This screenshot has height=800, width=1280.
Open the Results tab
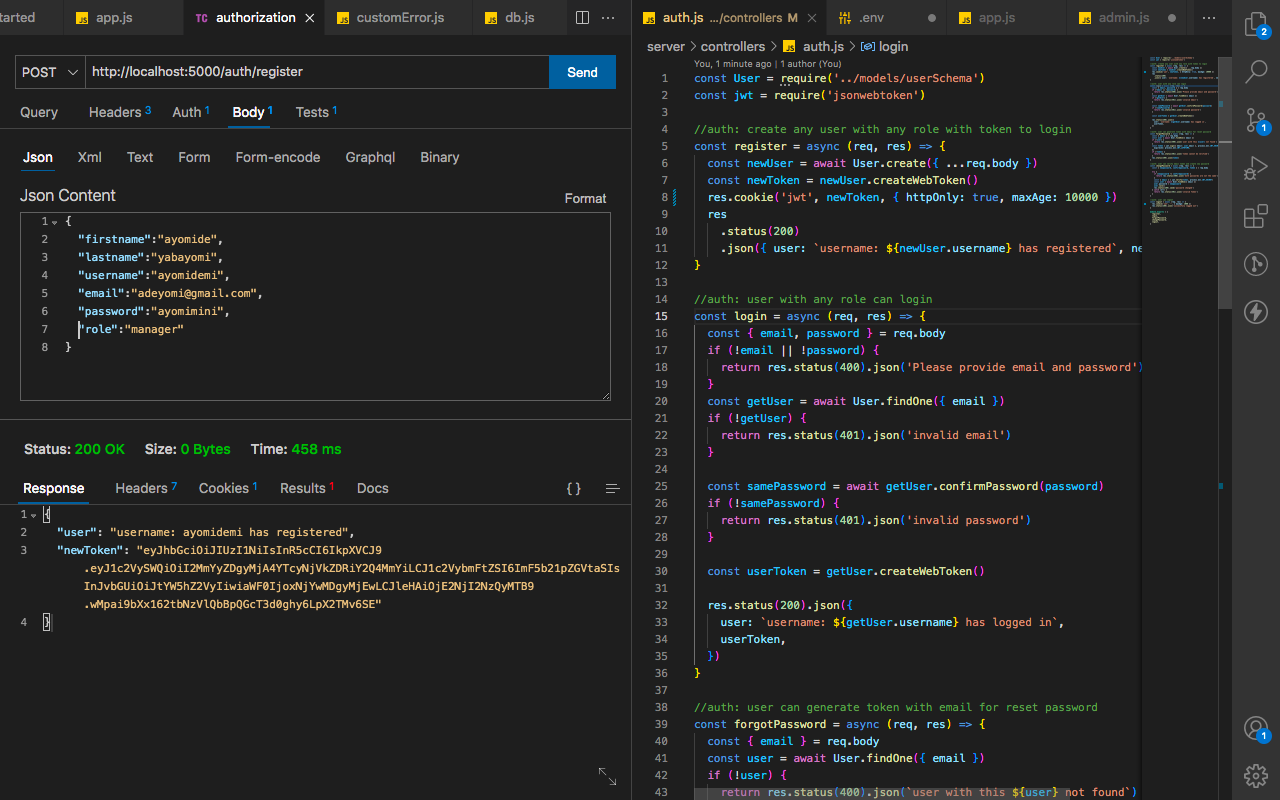click(x=307, y=488)
